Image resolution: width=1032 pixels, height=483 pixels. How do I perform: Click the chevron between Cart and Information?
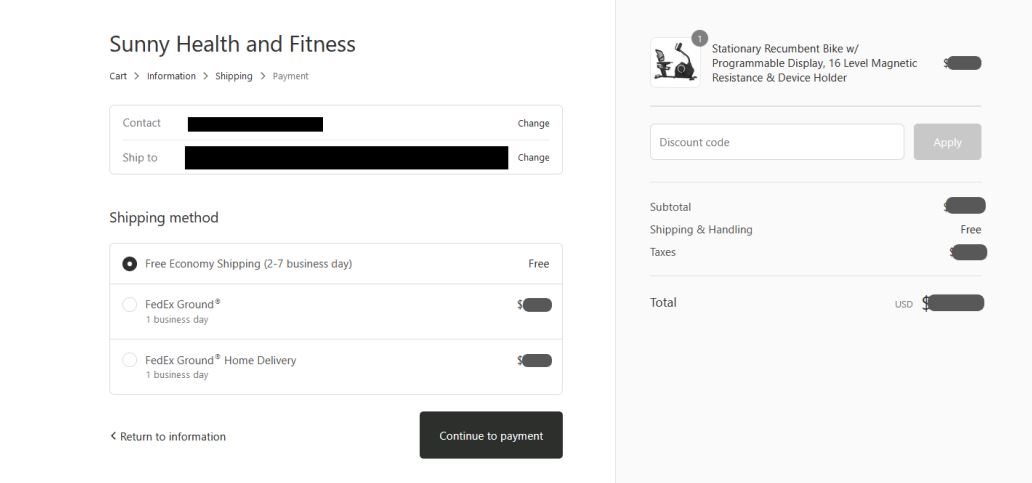(x=137, y=76)
